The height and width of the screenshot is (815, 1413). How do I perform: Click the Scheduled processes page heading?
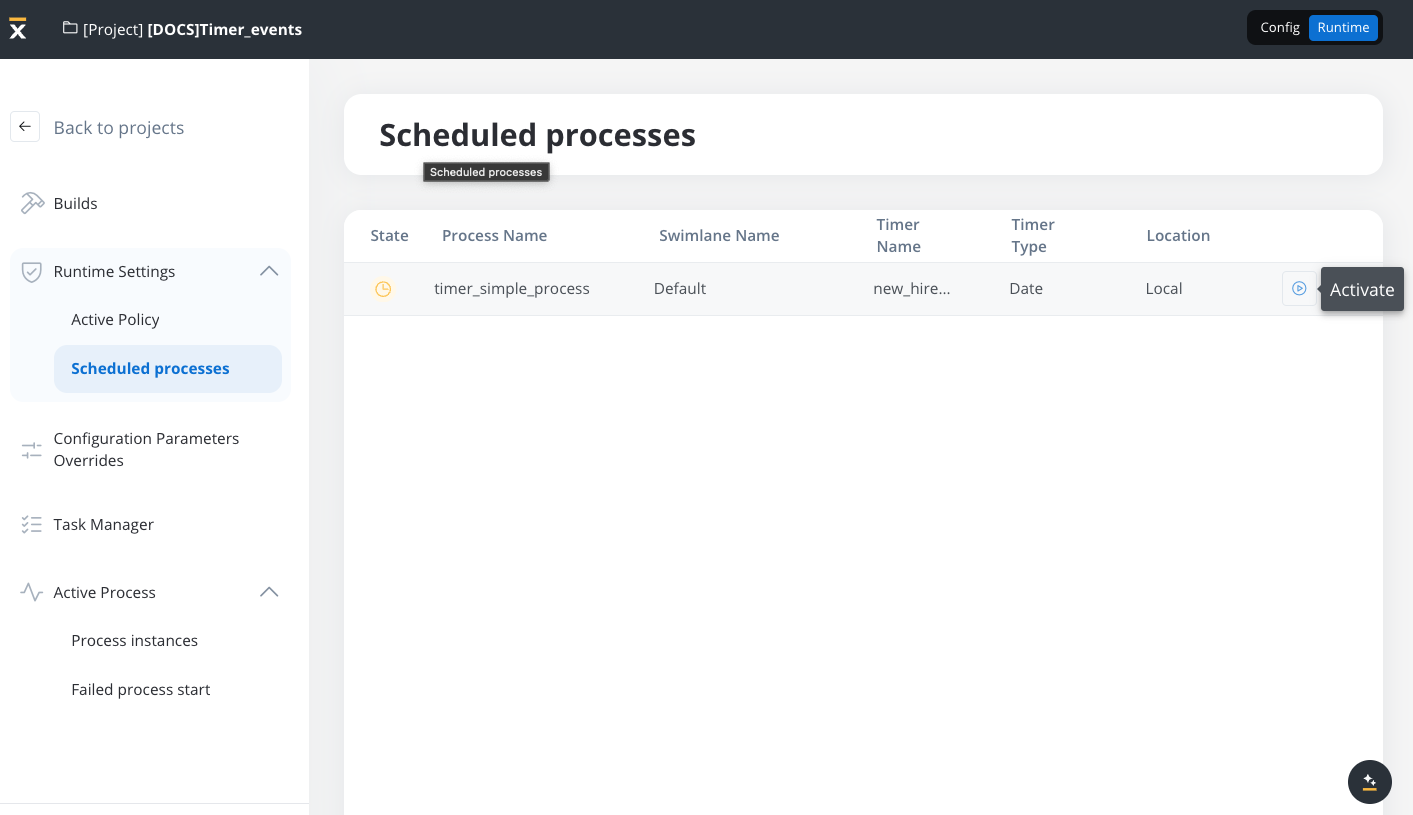537,135
